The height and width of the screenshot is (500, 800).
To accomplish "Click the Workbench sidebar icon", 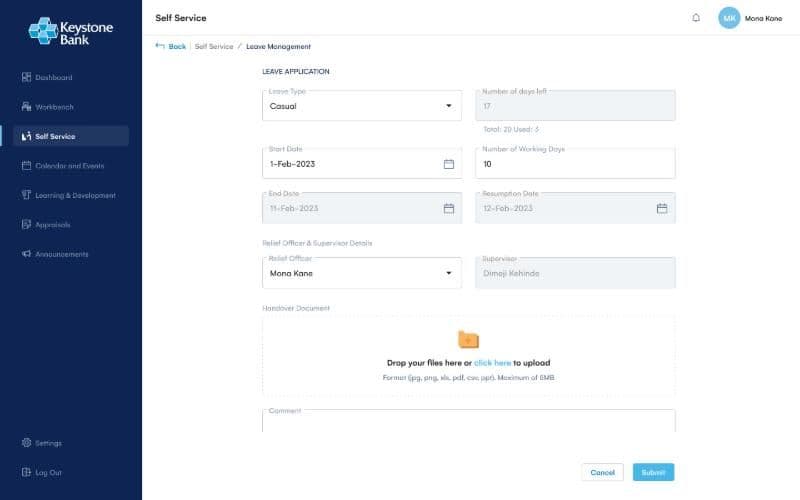I will tap(27, 107).
